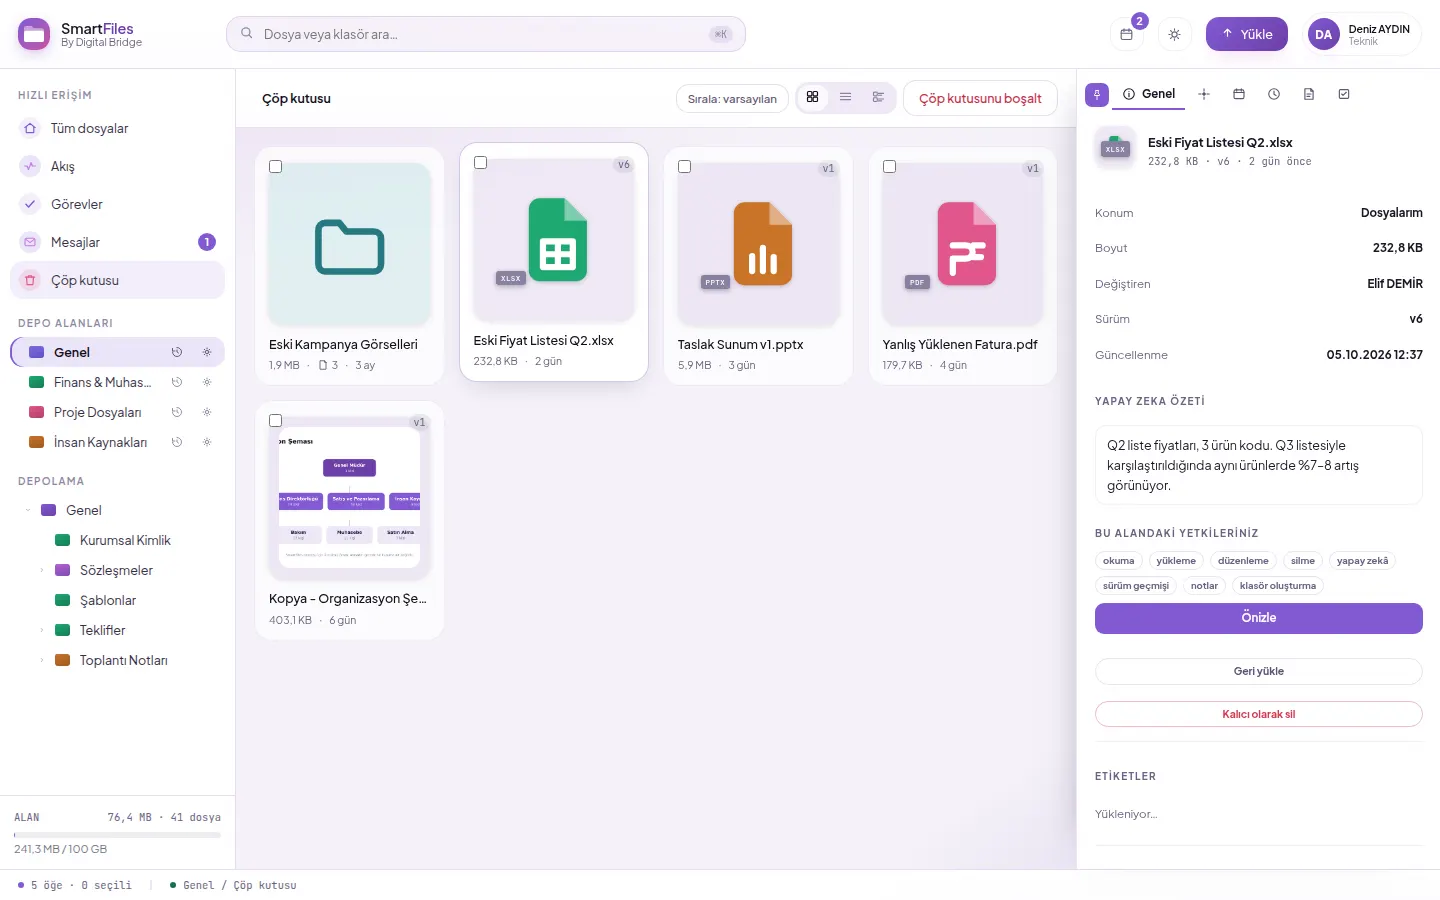Open history icon for İnsan Kaynakları
This screenshot has height=900, width=1440.
click(177, 442)
